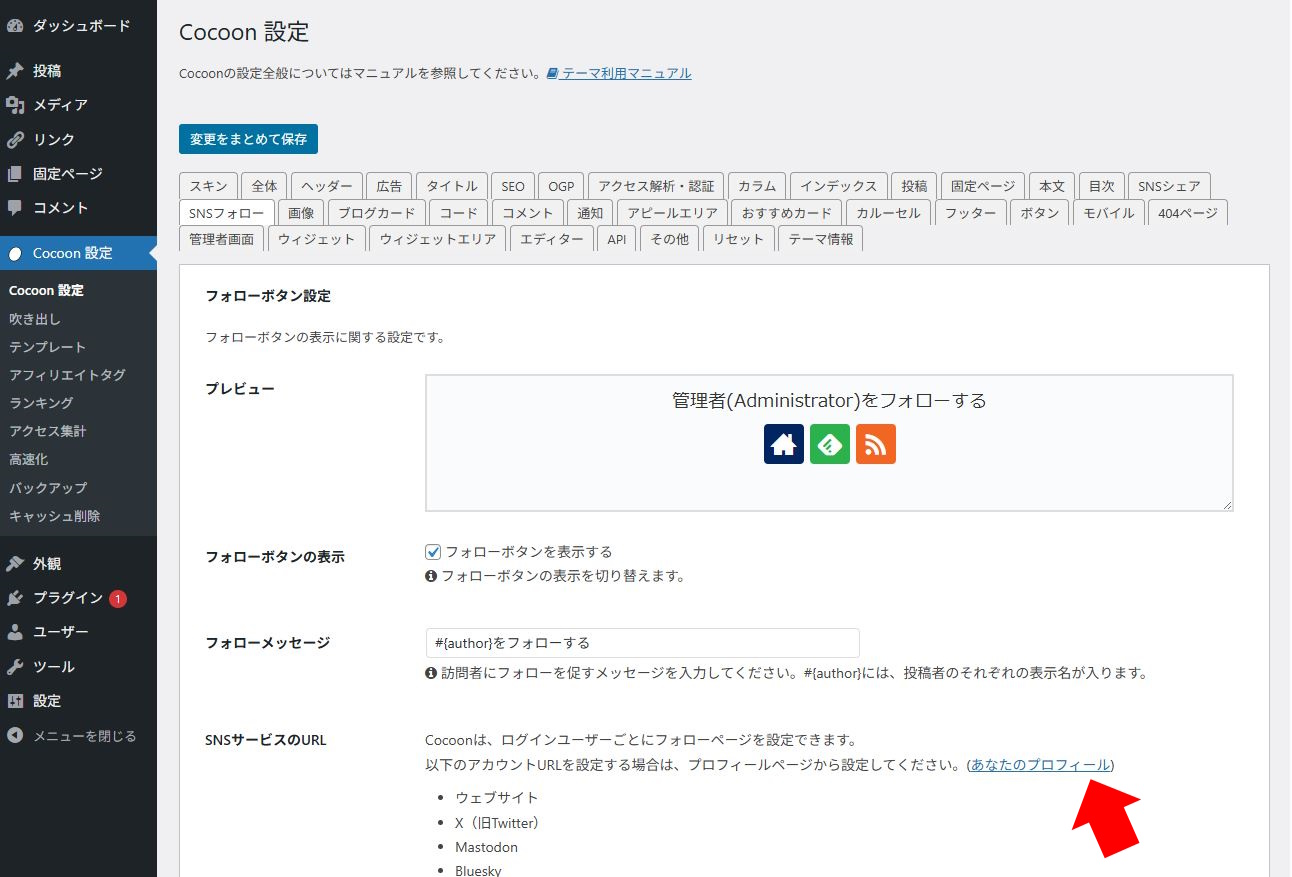Switch to the モバイル tab
Screen dimensions: 1292x877
tap(1109, 213)
